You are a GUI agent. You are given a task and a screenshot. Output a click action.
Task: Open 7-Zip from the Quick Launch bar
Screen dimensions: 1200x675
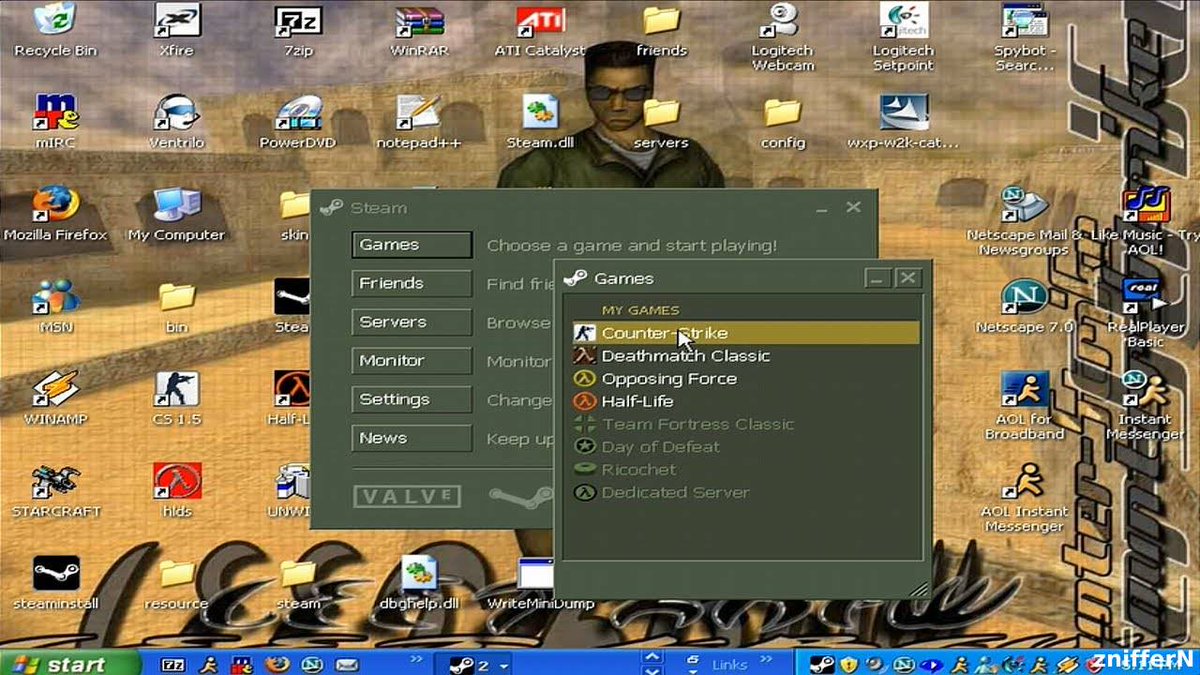(173, 664)
